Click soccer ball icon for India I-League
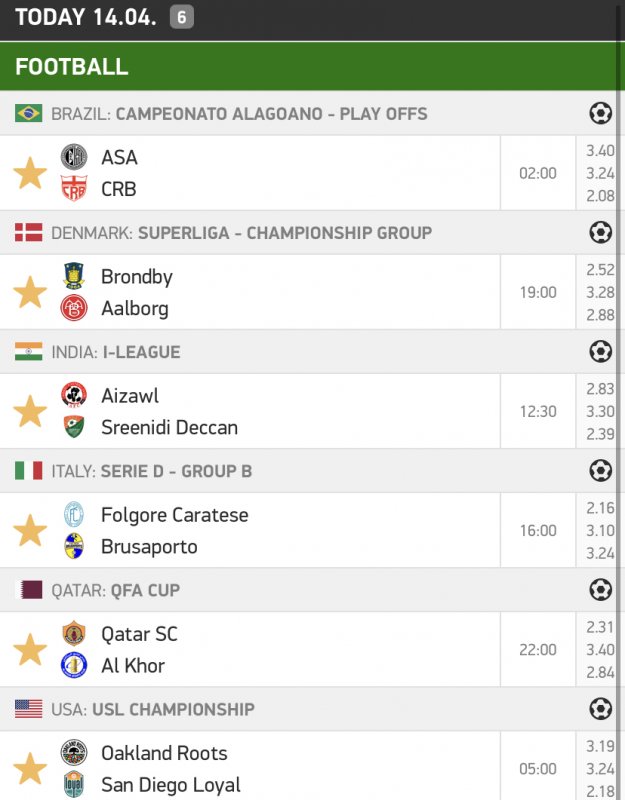This screenshot has width=625, height=800. point(600,351)
